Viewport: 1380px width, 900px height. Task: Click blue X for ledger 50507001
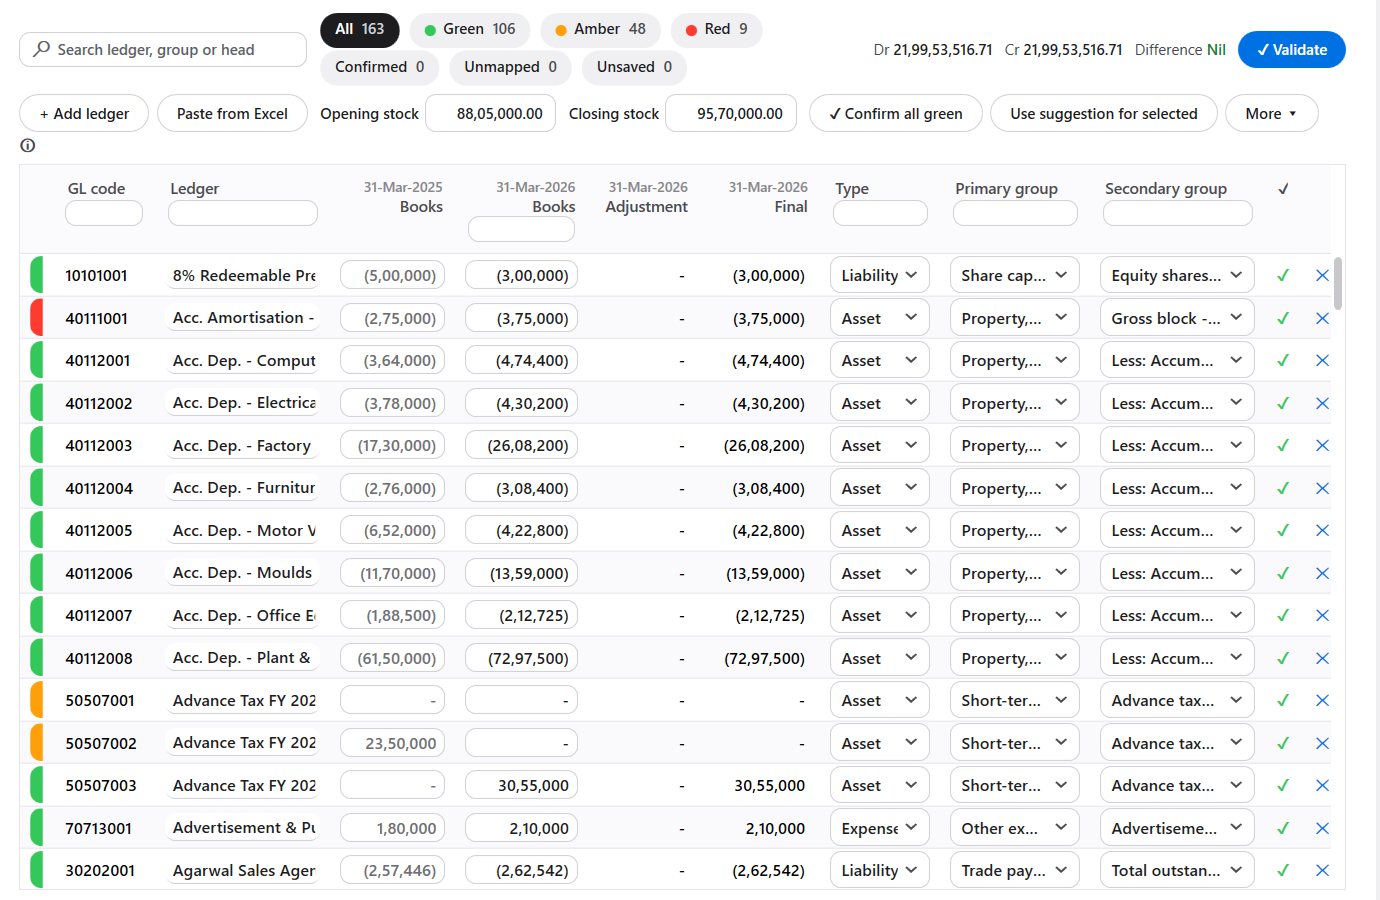[x=1322, y=700]
